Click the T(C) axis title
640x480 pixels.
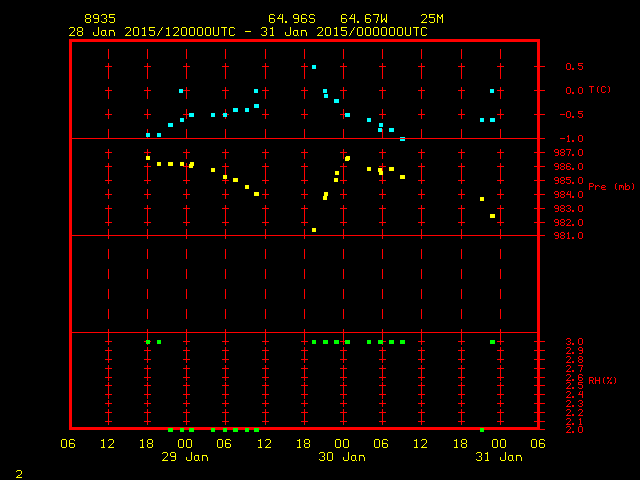click(600, 89)
